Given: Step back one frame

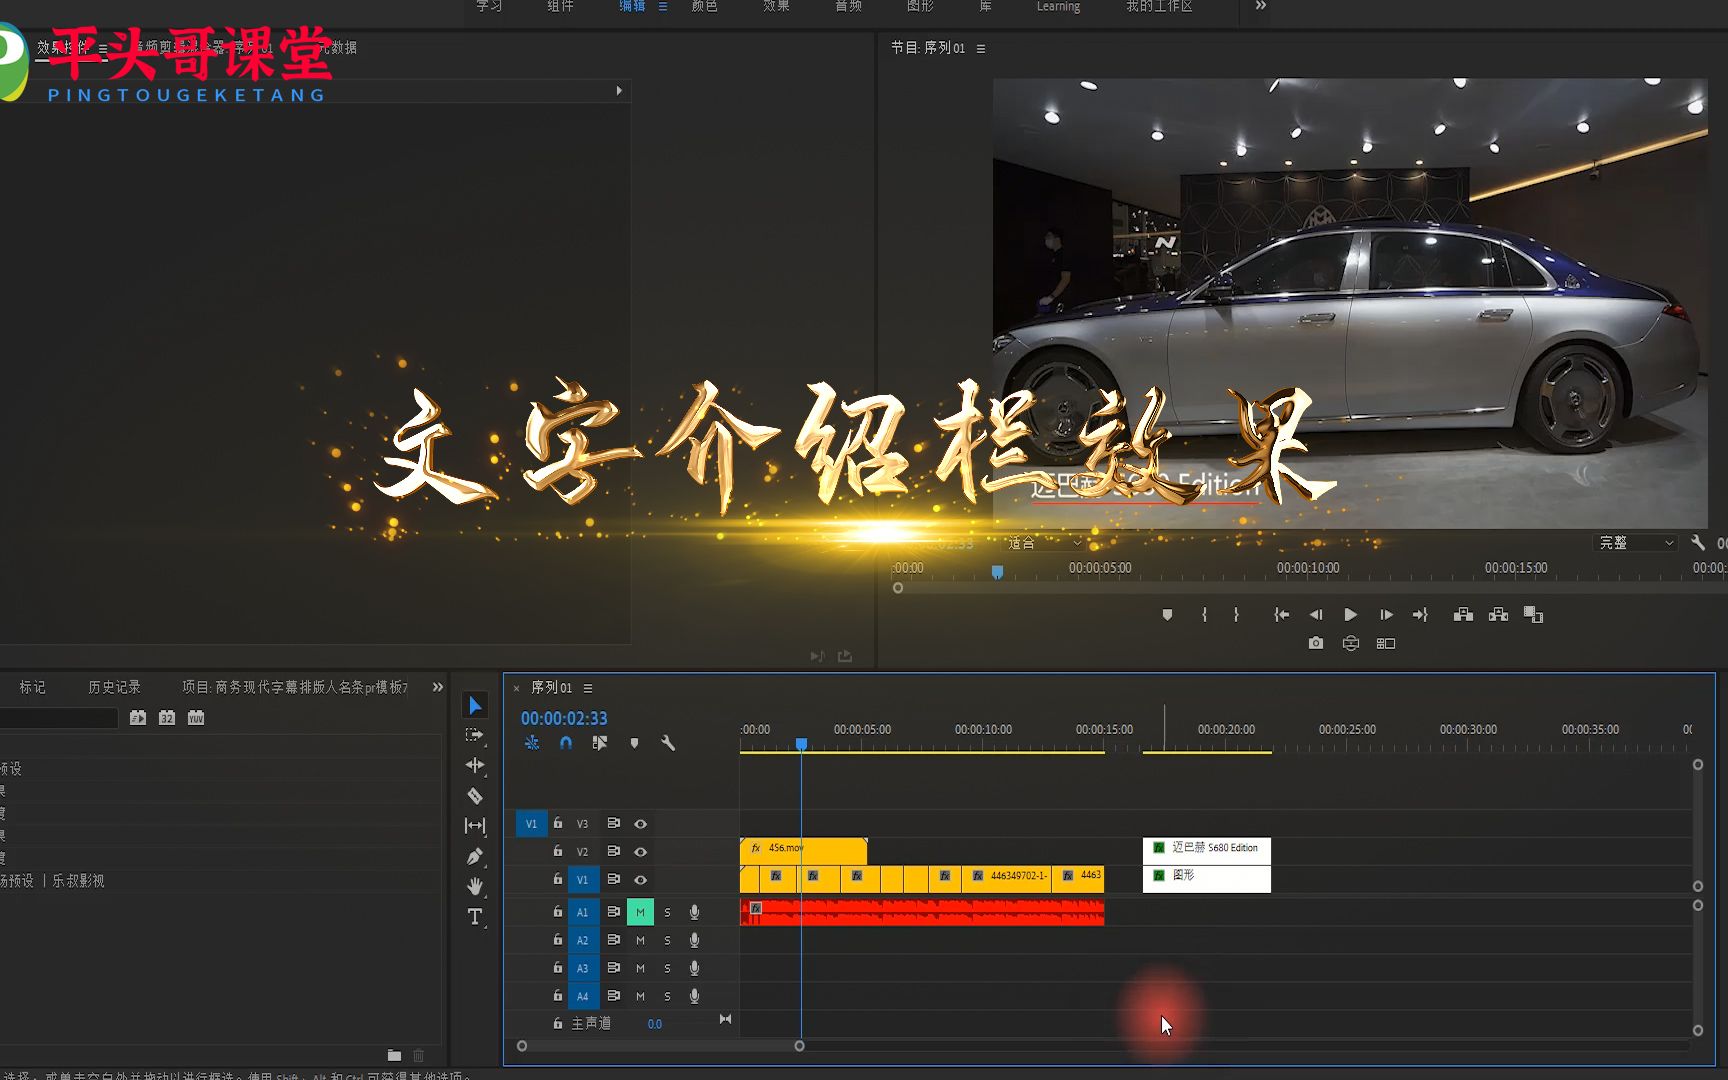Looking at the screenshot, I should click(1316, 615).
